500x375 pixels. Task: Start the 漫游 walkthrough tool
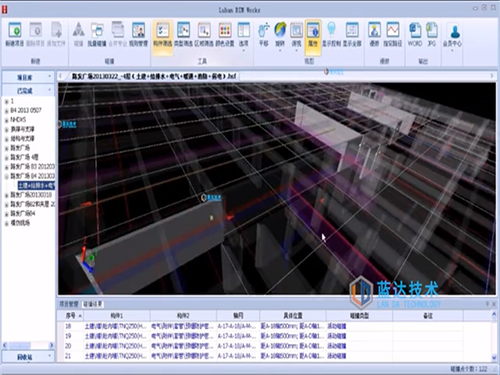tap(375, 34)
